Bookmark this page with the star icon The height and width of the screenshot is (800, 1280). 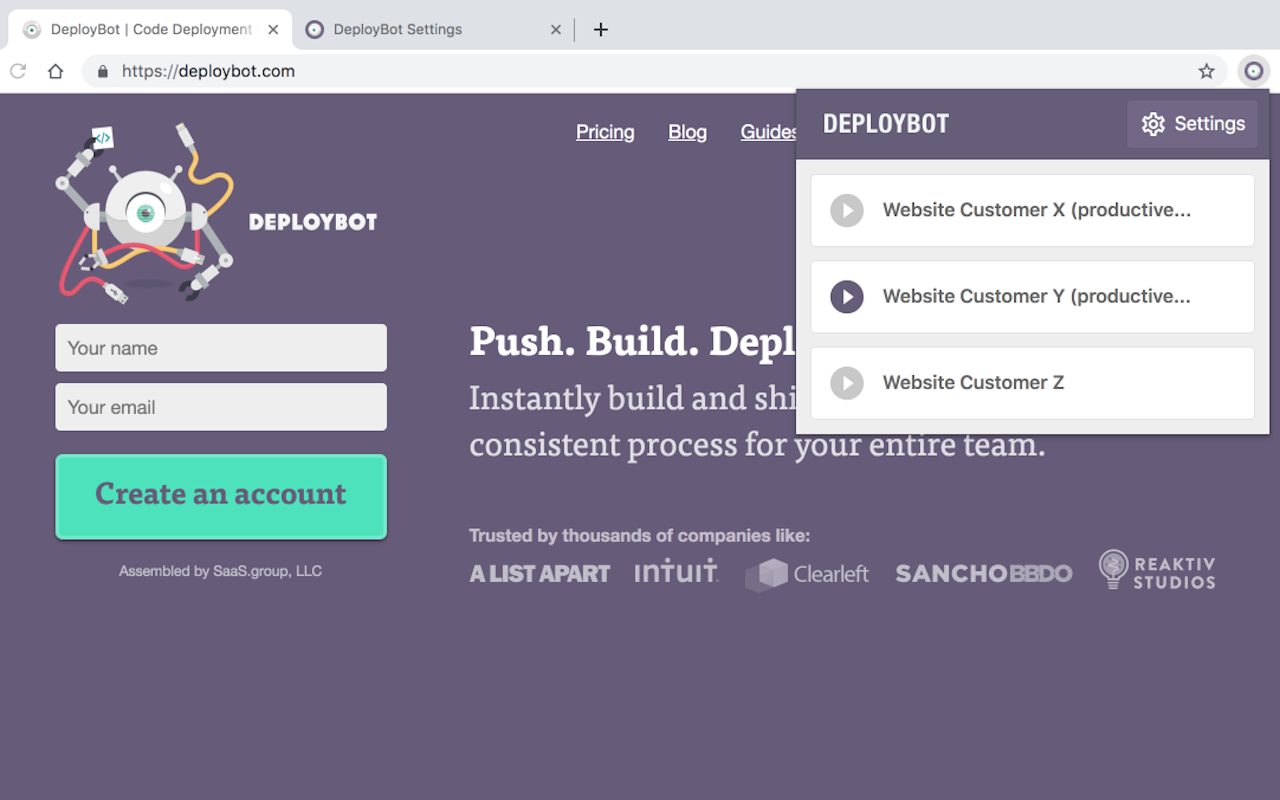point(1207,71)
